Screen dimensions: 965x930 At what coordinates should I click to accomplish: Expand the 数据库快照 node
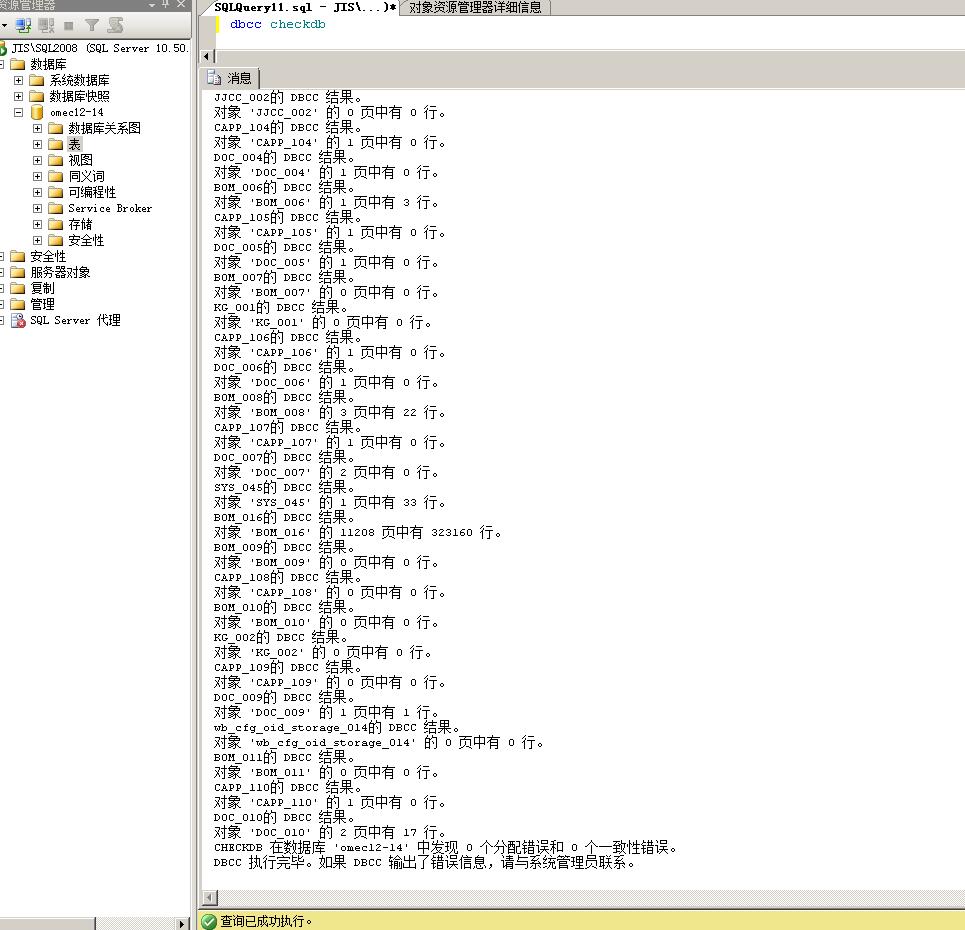[x=18, y=96]
